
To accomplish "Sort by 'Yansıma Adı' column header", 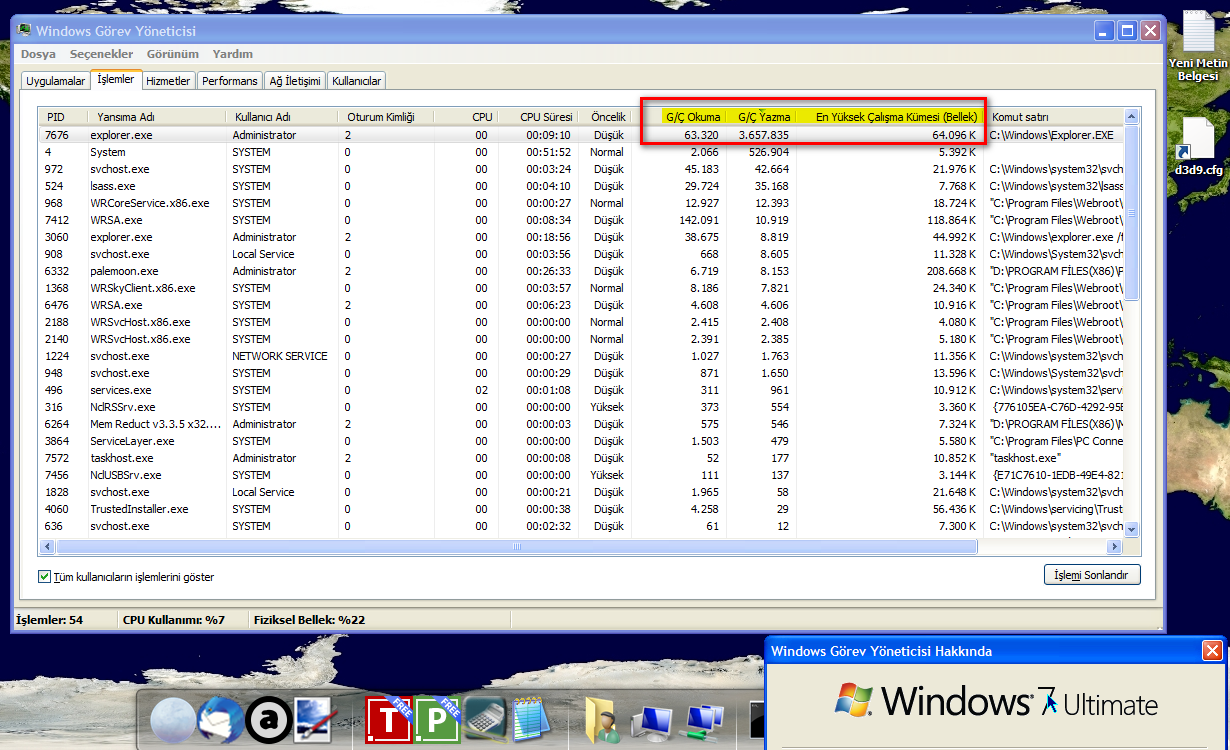I will tap(157, 117).
